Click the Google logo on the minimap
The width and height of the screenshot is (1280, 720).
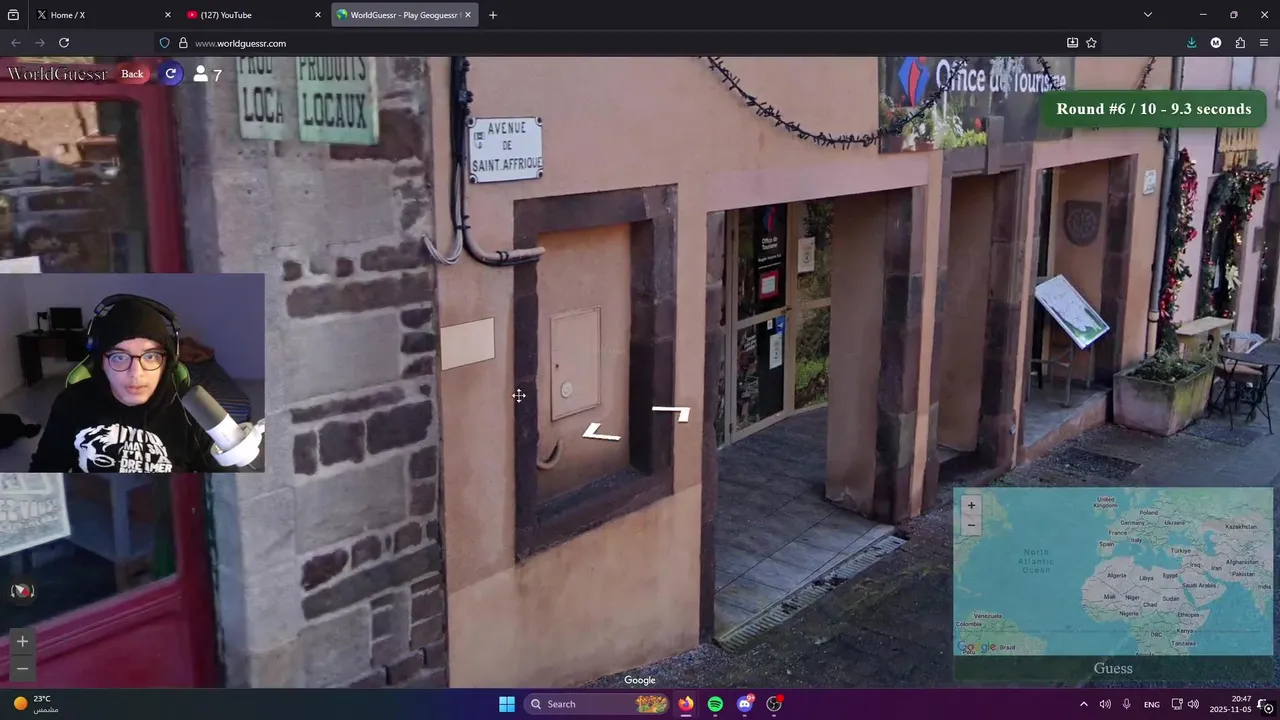(x=976, y=647)
